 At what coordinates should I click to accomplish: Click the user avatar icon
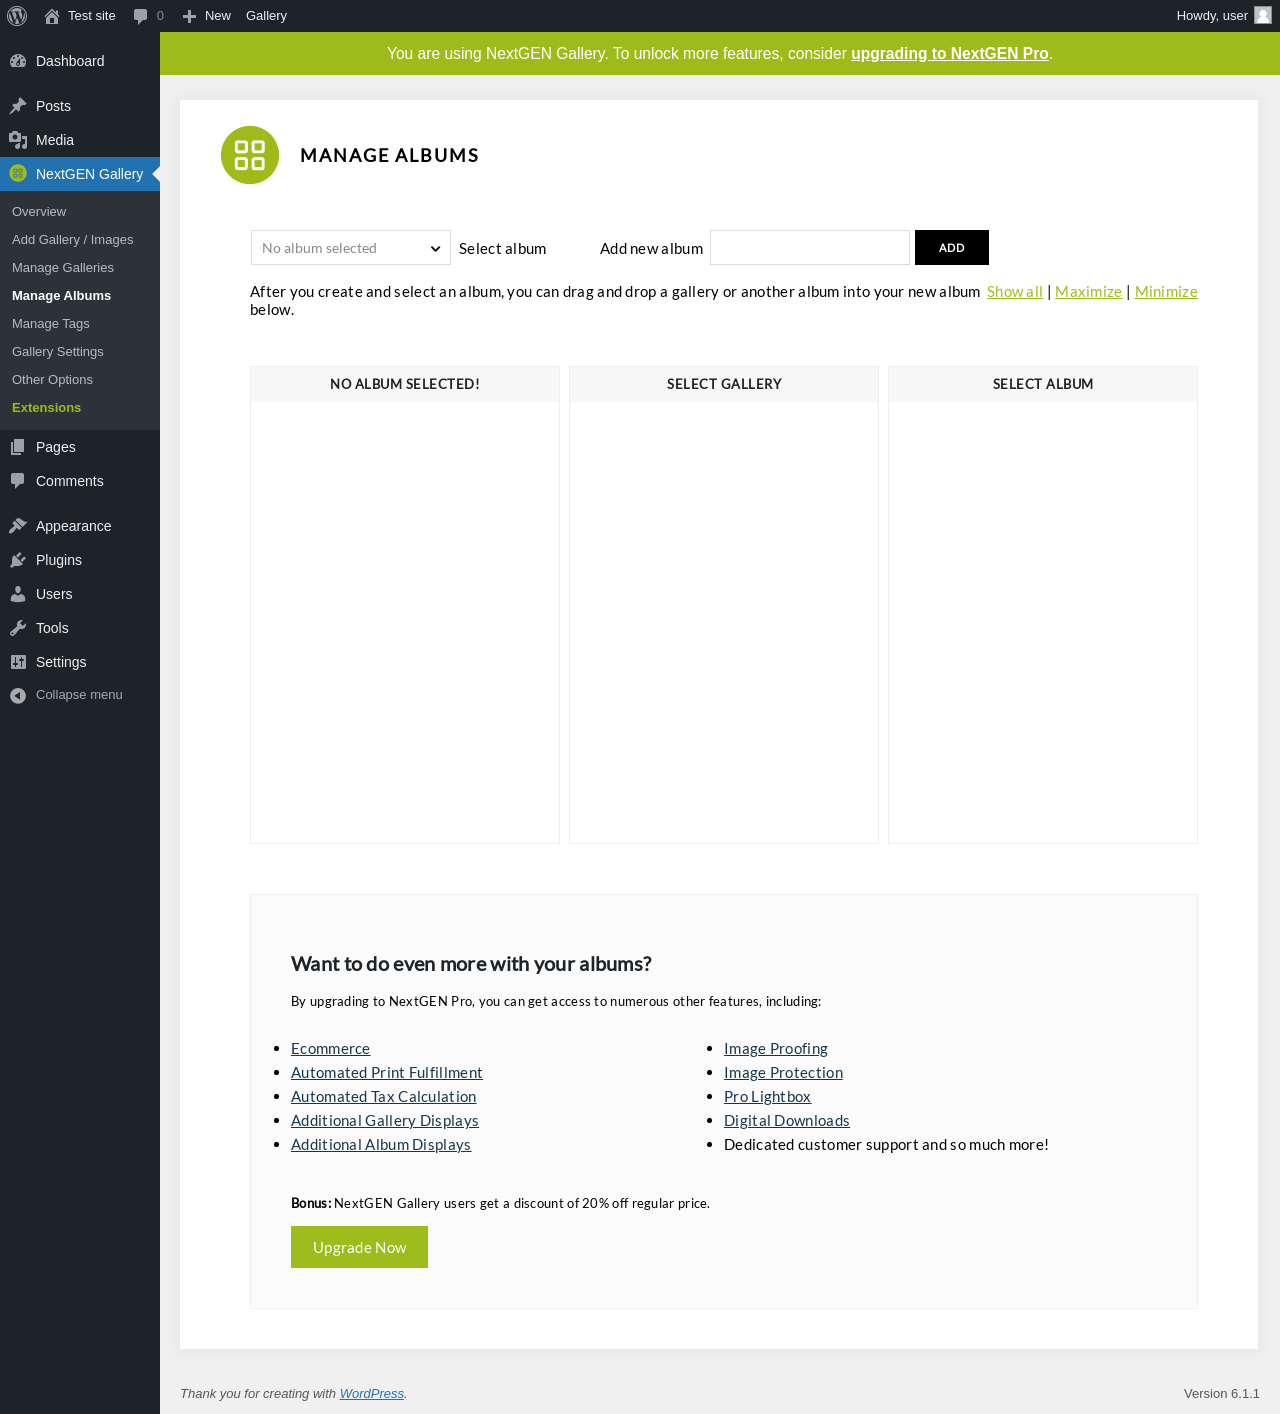pyautogui.click(x=1263, y=15)
